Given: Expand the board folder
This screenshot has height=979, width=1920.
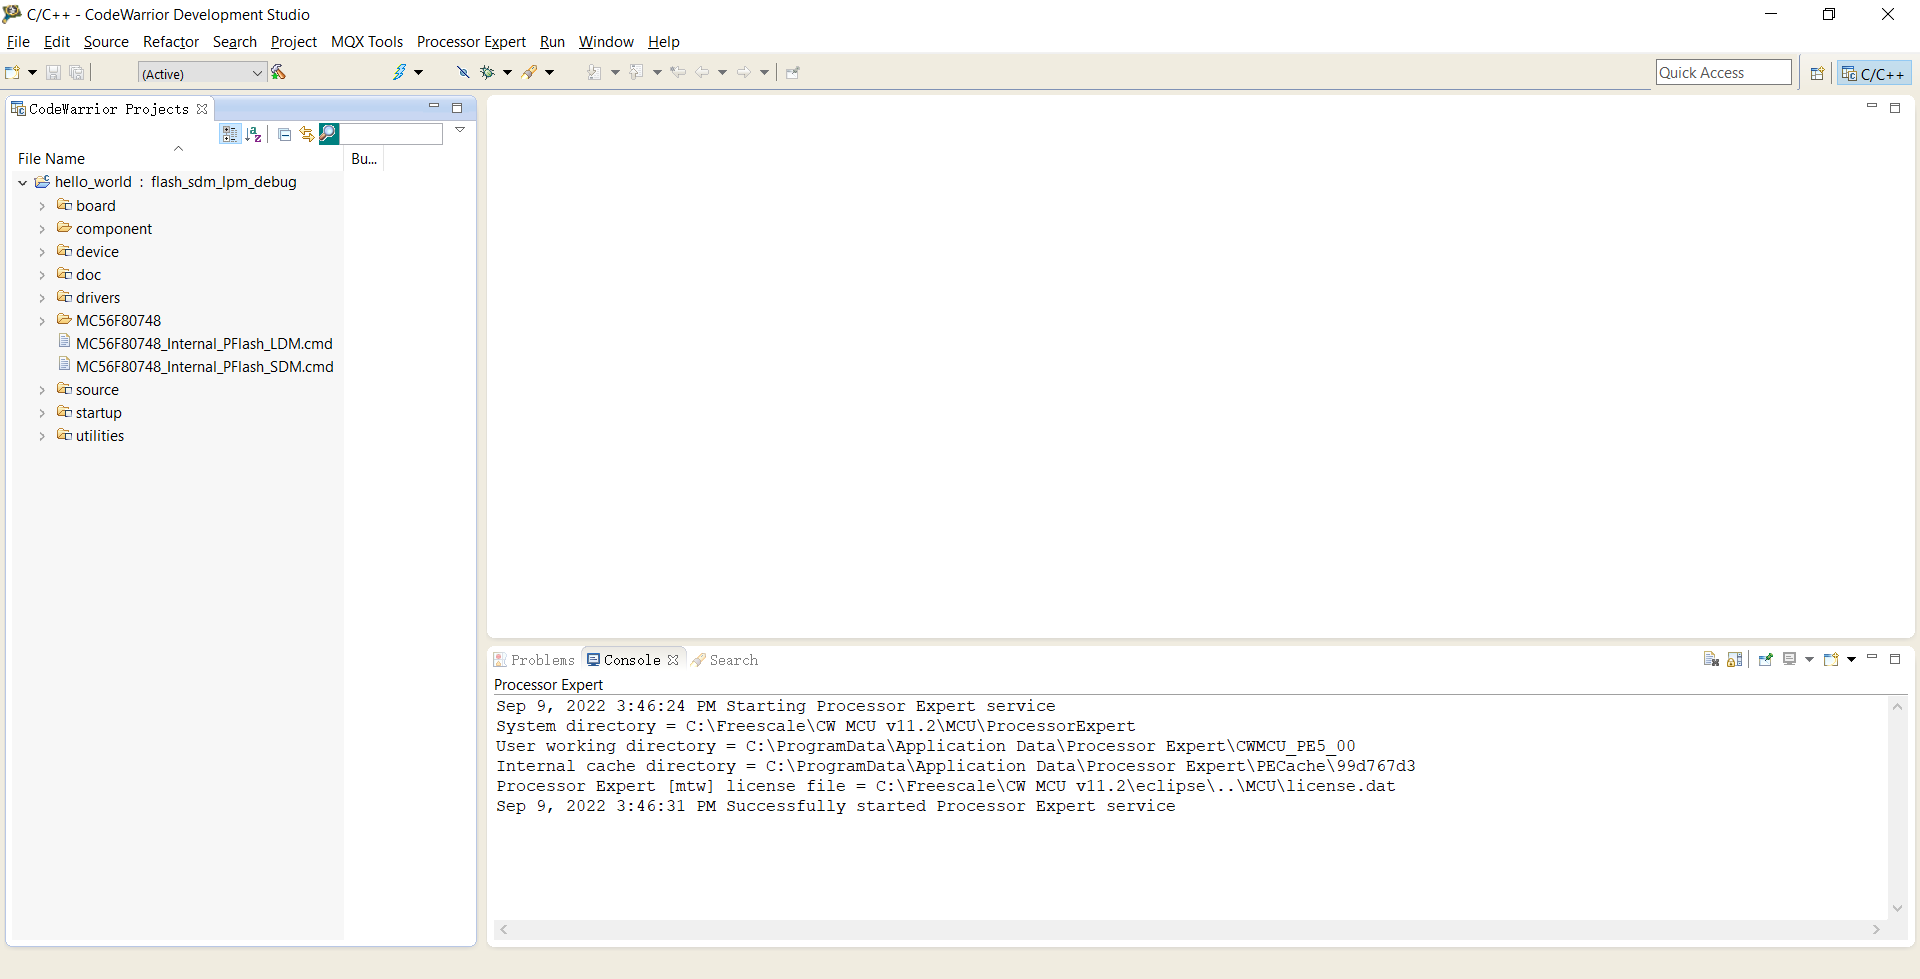Looking at the screenshot, I should pyautogui.click(x=42, y=206).
